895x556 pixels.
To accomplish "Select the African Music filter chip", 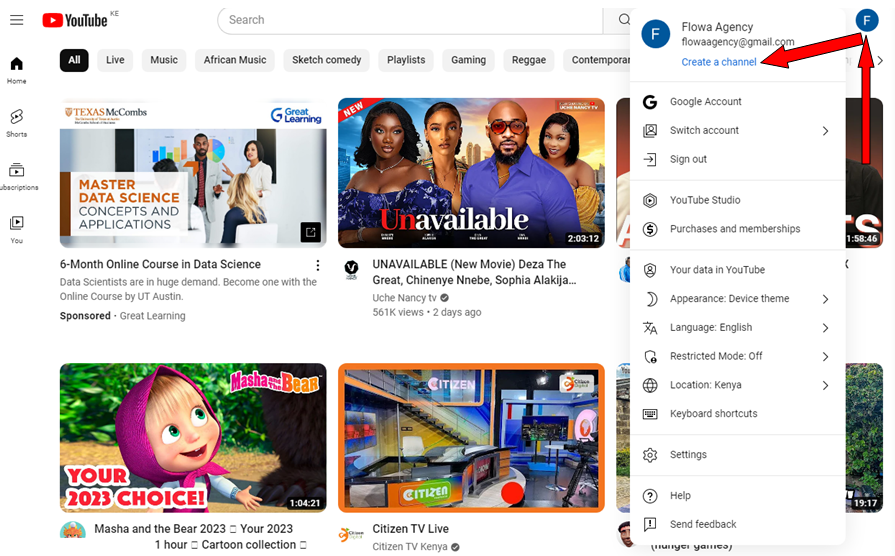I will [x=235, y=60].
